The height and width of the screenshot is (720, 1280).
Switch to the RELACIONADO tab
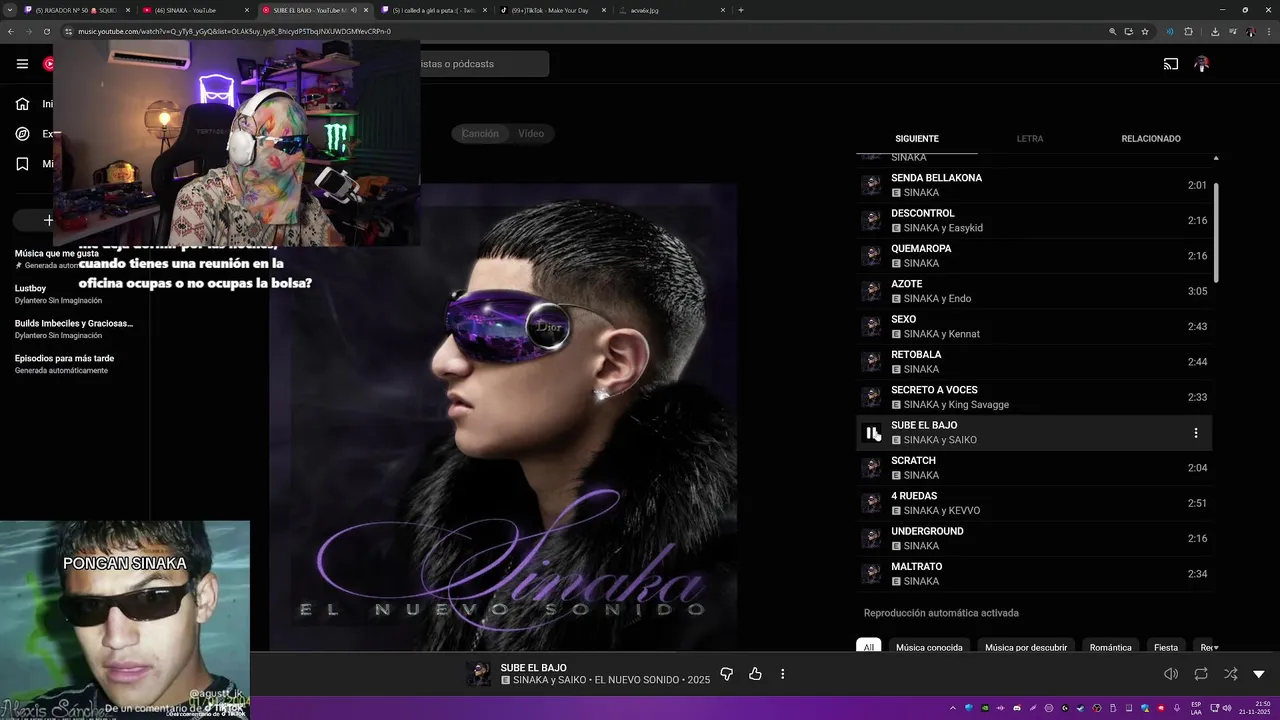tap(1151, 139)
